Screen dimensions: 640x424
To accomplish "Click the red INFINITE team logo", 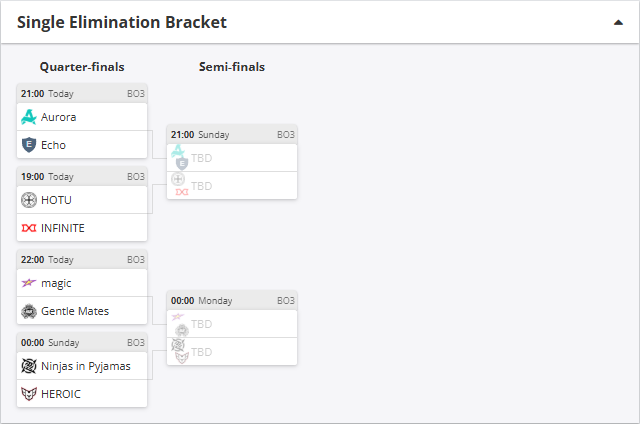I will click(x=29, y=228).
